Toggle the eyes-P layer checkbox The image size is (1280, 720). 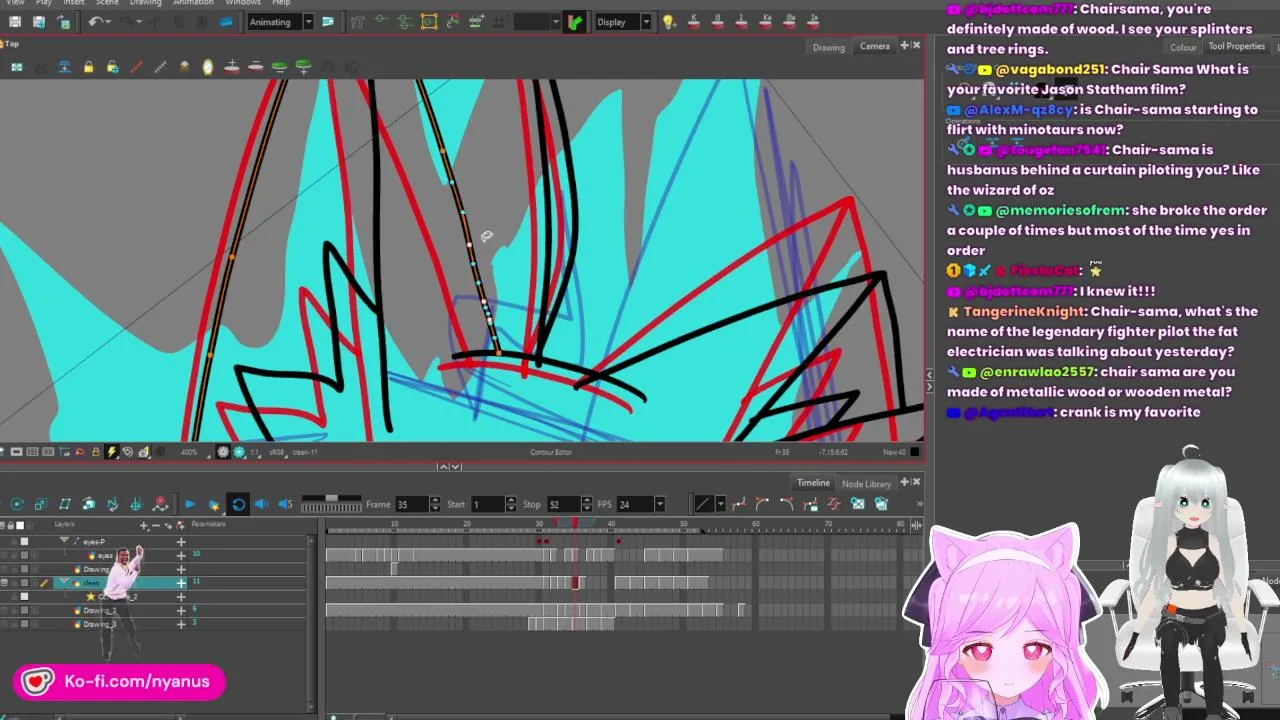click(x=24, y=542)
